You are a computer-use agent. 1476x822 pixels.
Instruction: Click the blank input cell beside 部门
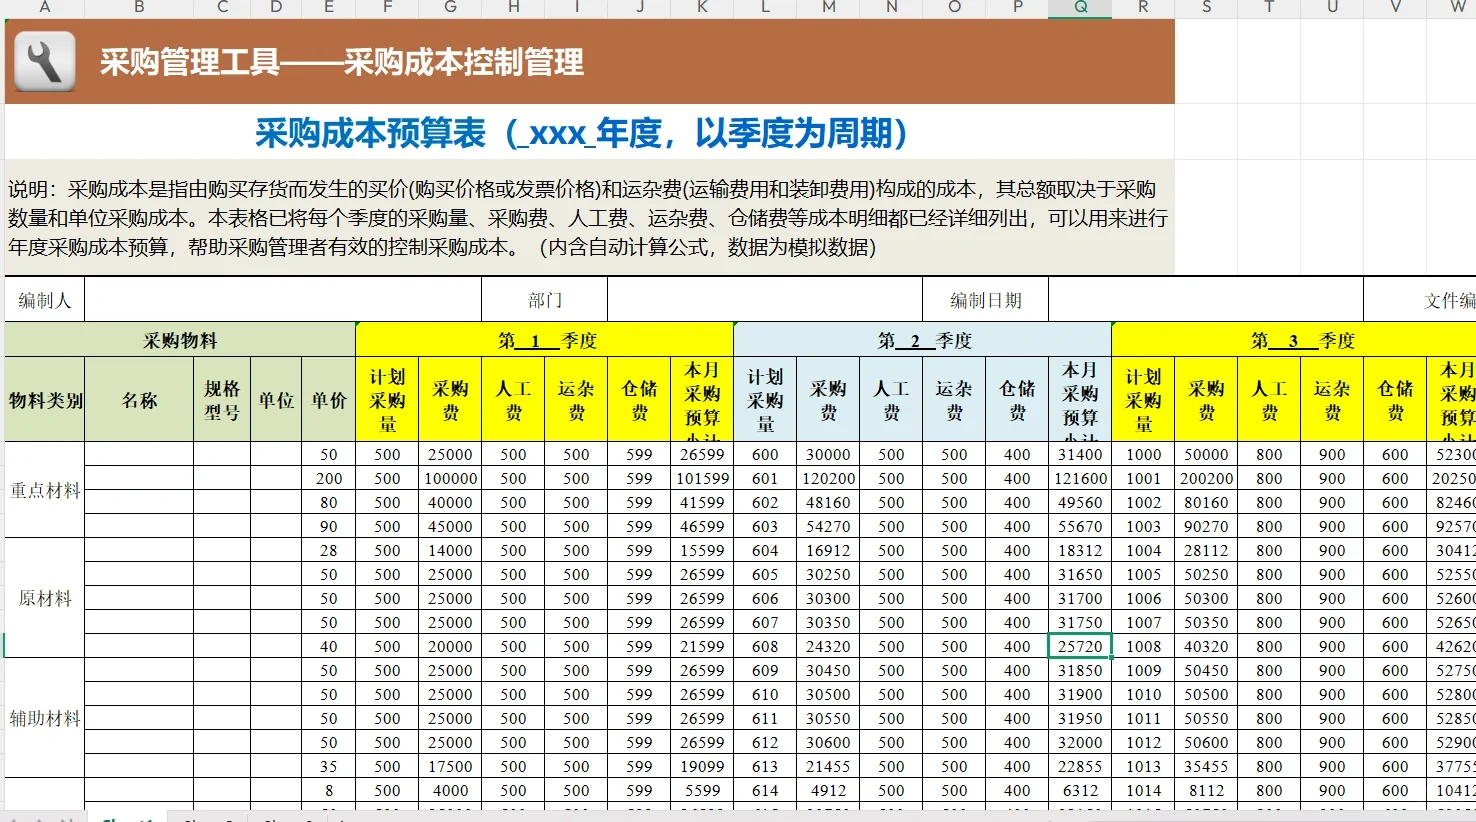[765, 298]
